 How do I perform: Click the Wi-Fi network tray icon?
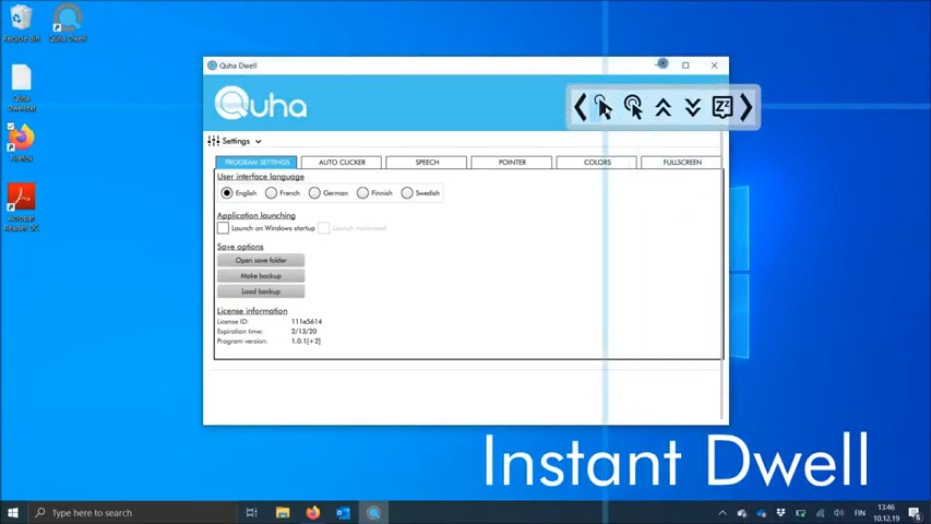[820, 513]
